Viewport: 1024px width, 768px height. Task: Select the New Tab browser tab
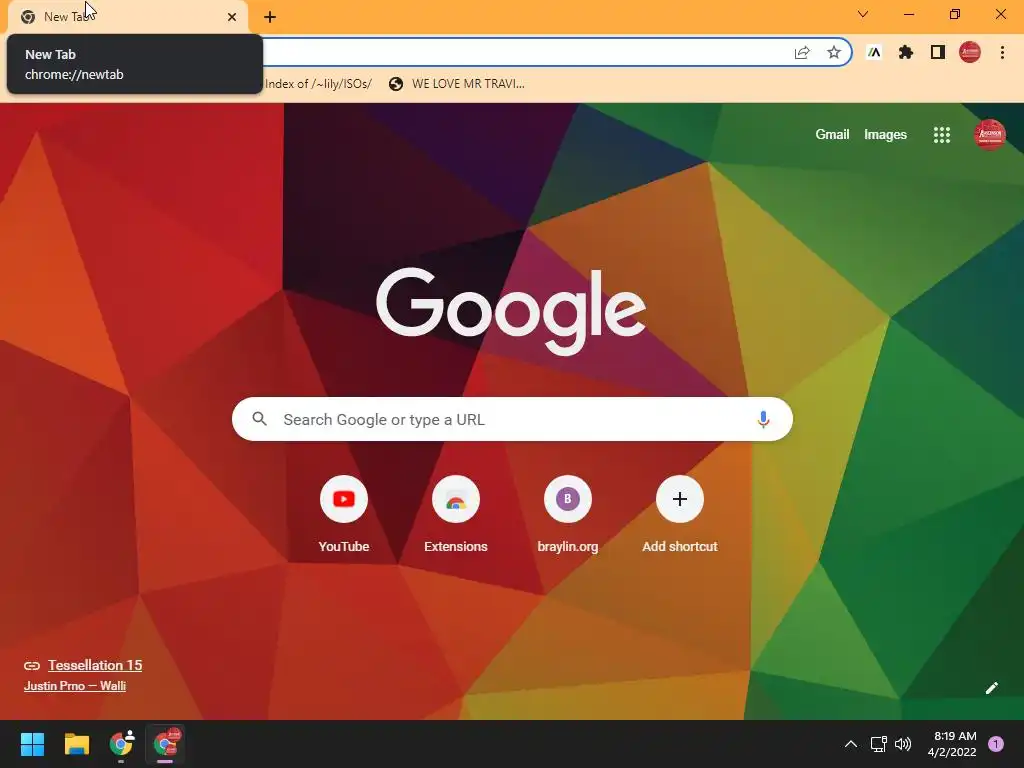coord(128,17)
